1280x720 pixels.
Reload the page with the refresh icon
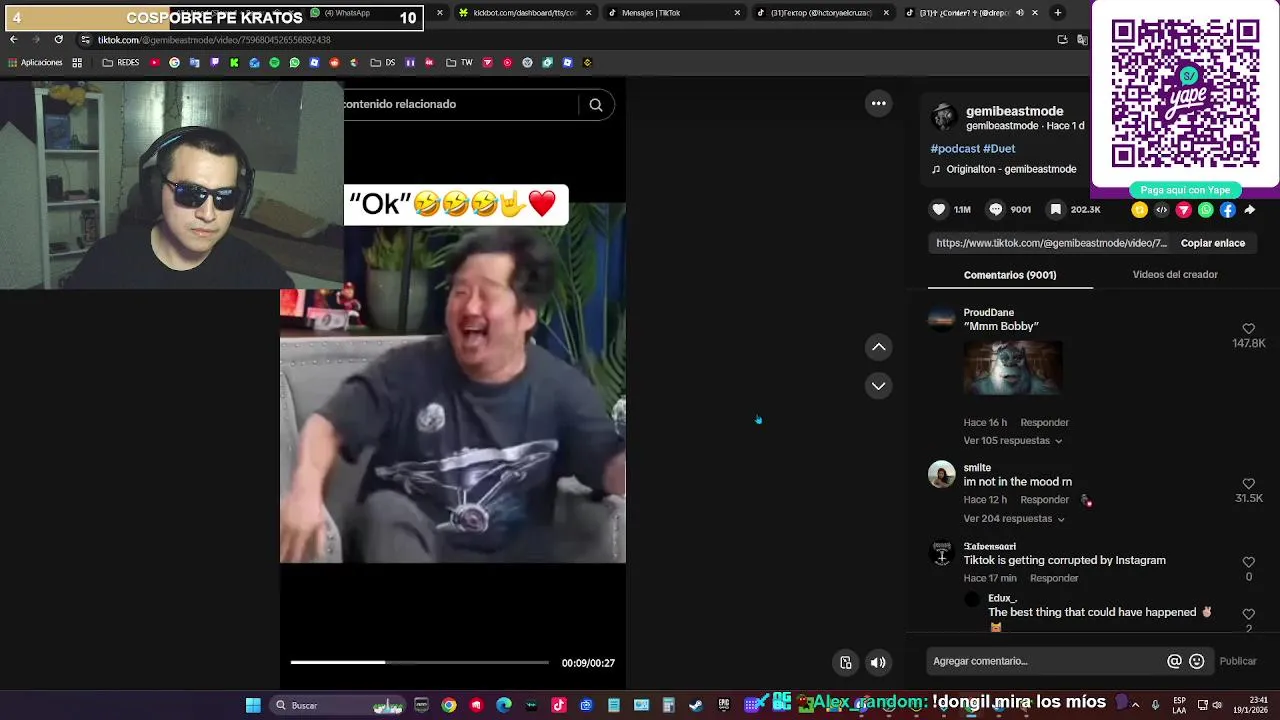[x=58, y=39]
